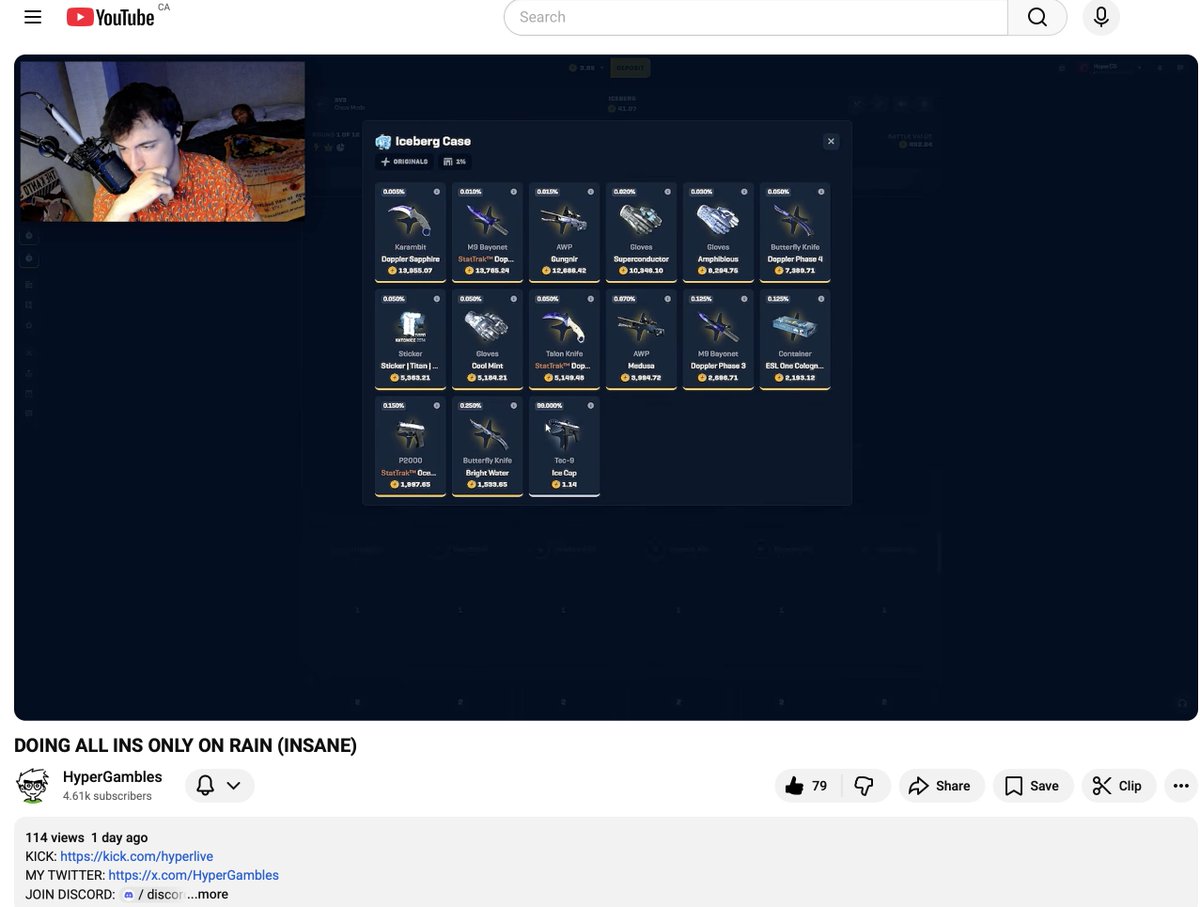Create a Clip with scissors button
1200x907 pixels.
tap(1118, 786)
